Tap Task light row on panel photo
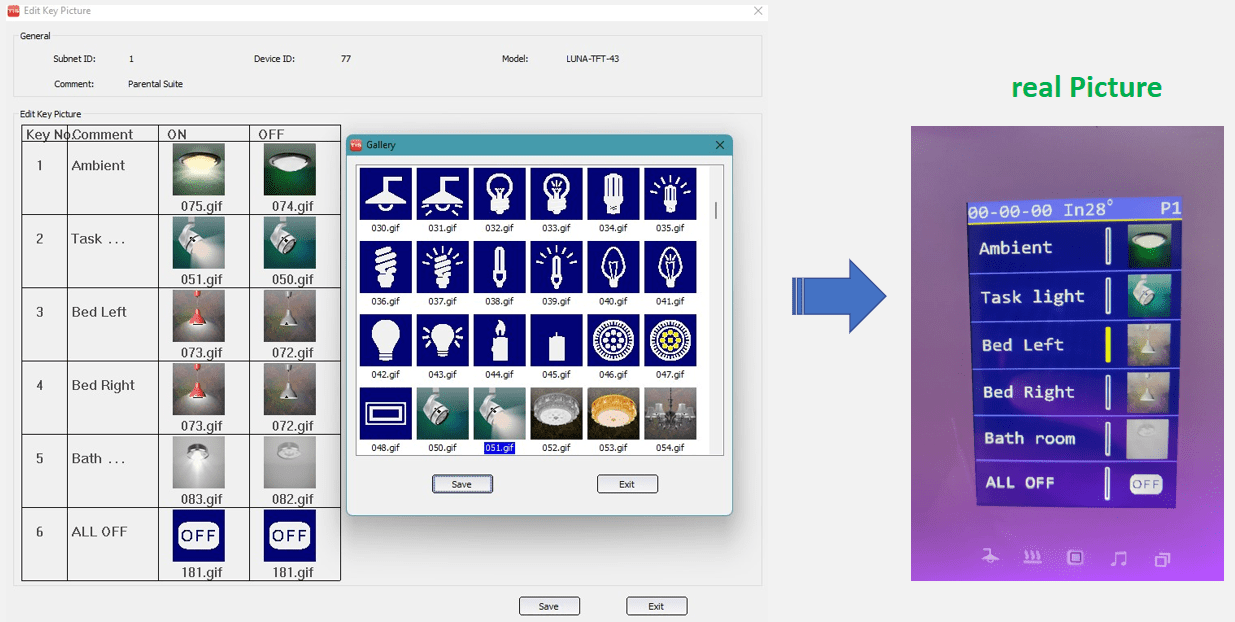Viewport: 1235px width, 622px height. (x=1074, y=296)
